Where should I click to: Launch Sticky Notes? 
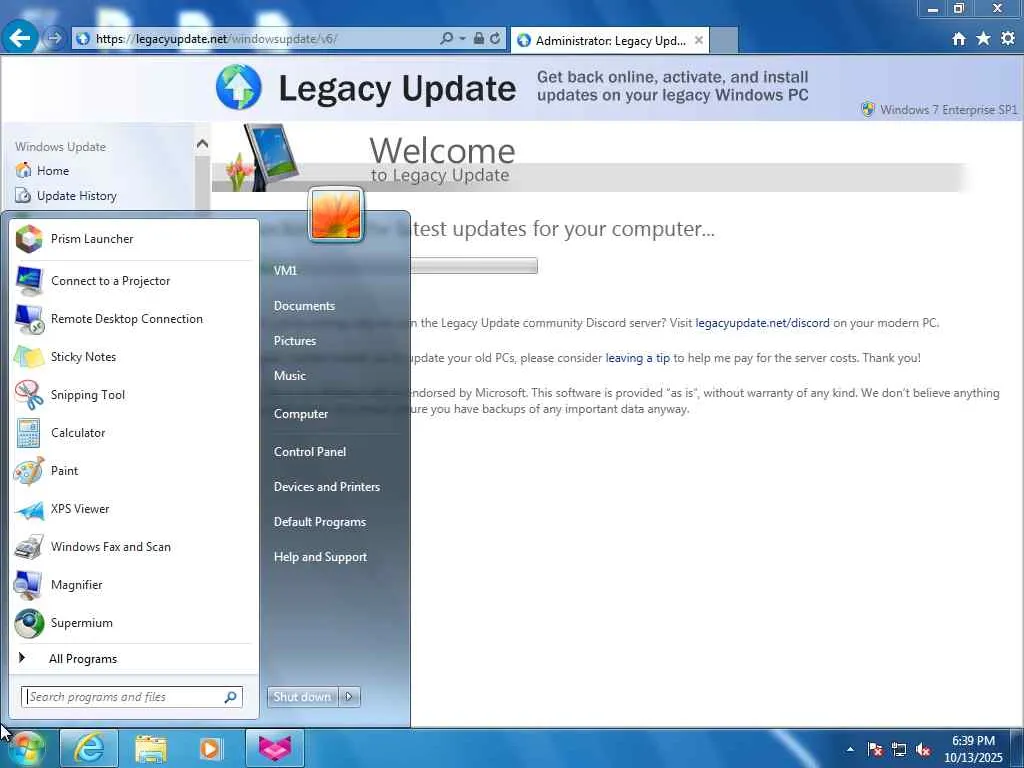[x=133, y=357]
